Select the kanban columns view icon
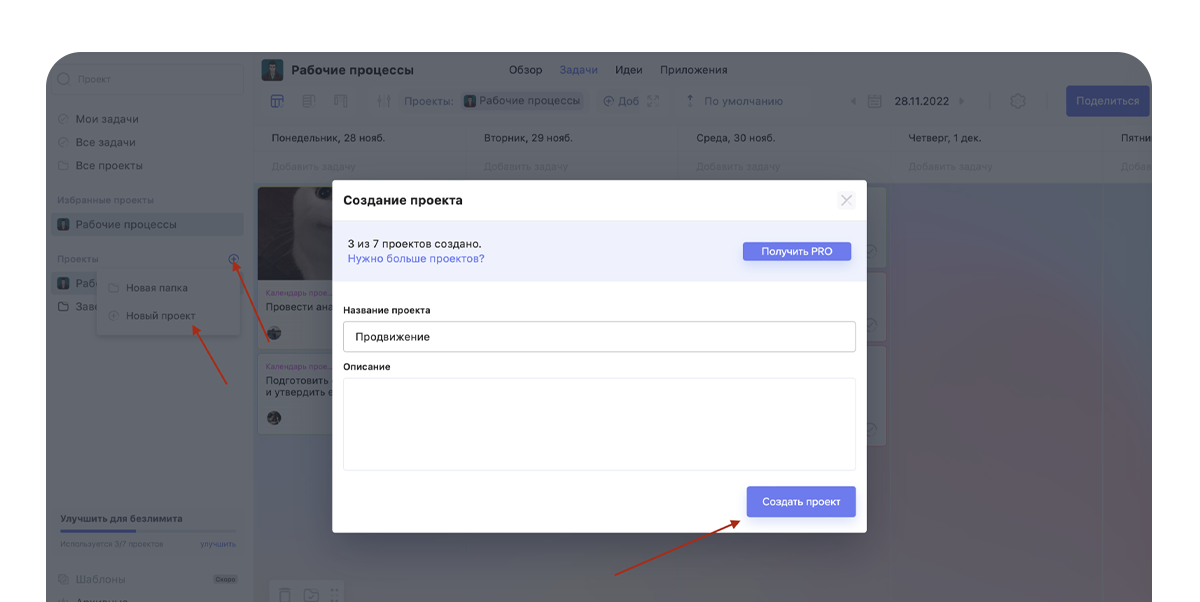 tap(341, 101)
